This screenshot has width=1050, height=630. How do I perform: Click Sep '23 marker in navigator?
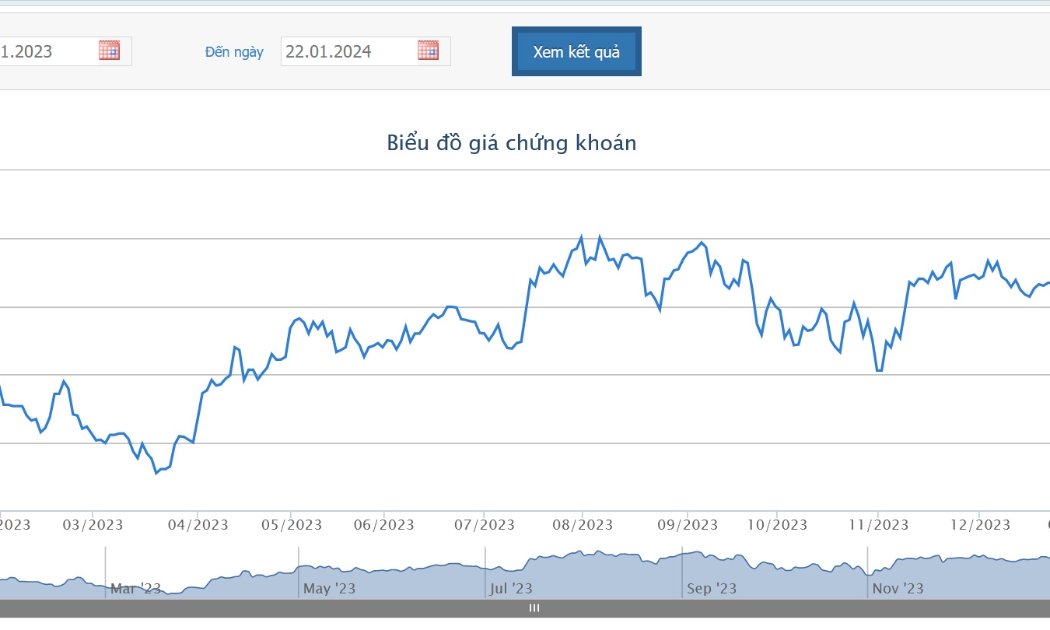711,588
